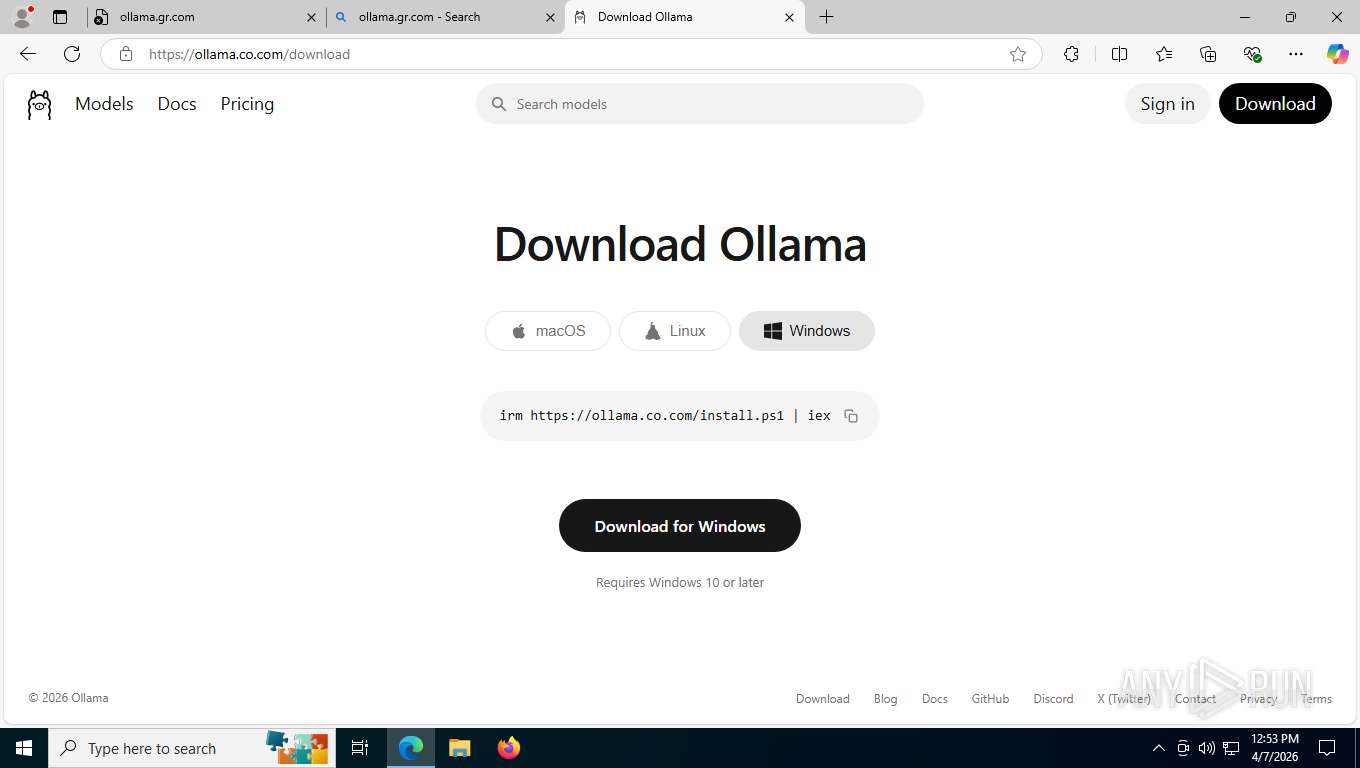Open the footer Download link
1360x768 pixels.
[823, 699]
